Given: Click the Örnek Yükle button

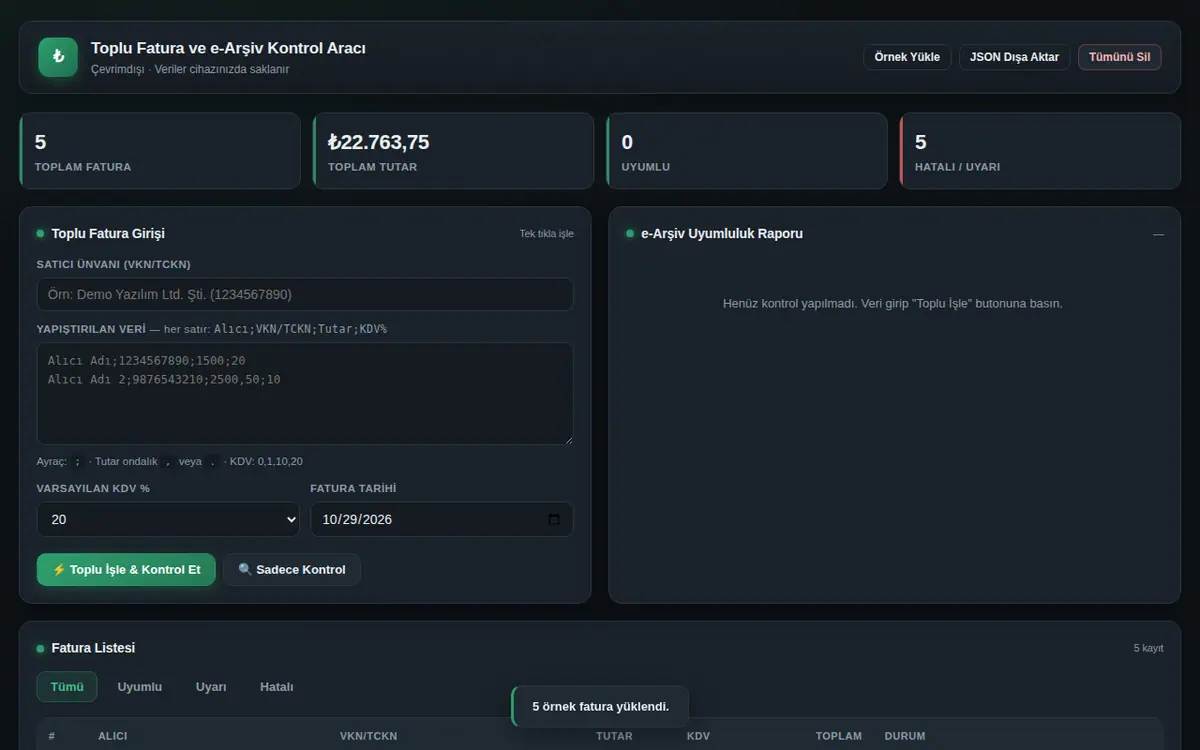Looking at the screenshot, I should point(907,57).
